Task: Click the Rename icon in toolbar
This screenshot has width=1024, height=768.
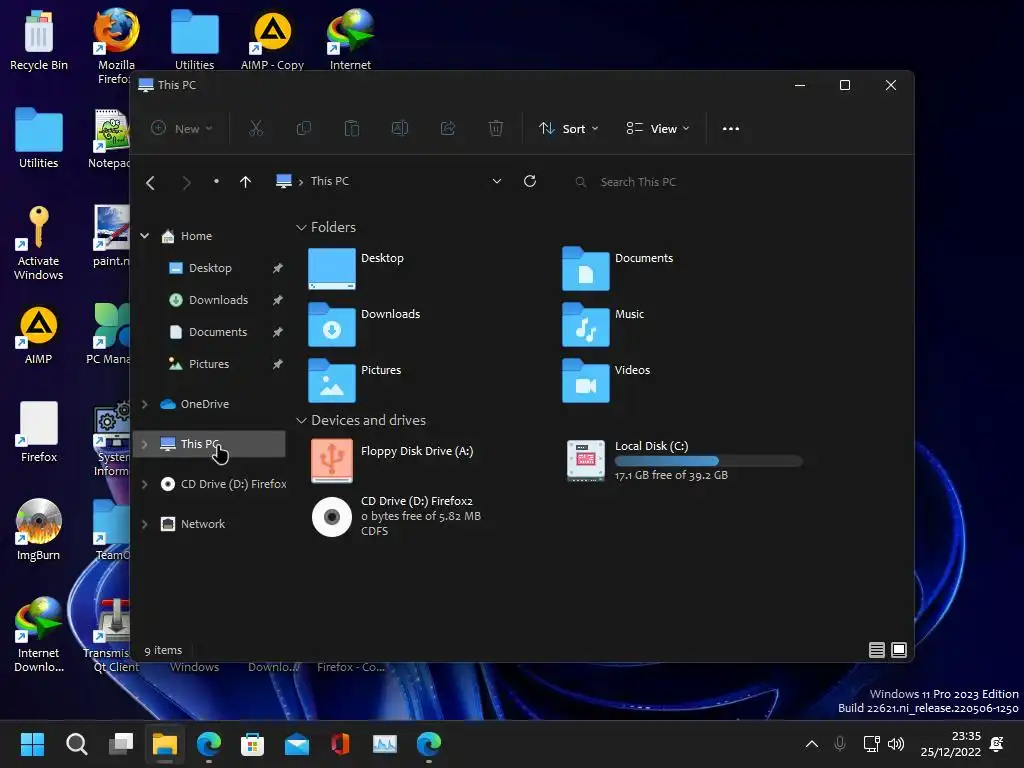Action: 400,129
